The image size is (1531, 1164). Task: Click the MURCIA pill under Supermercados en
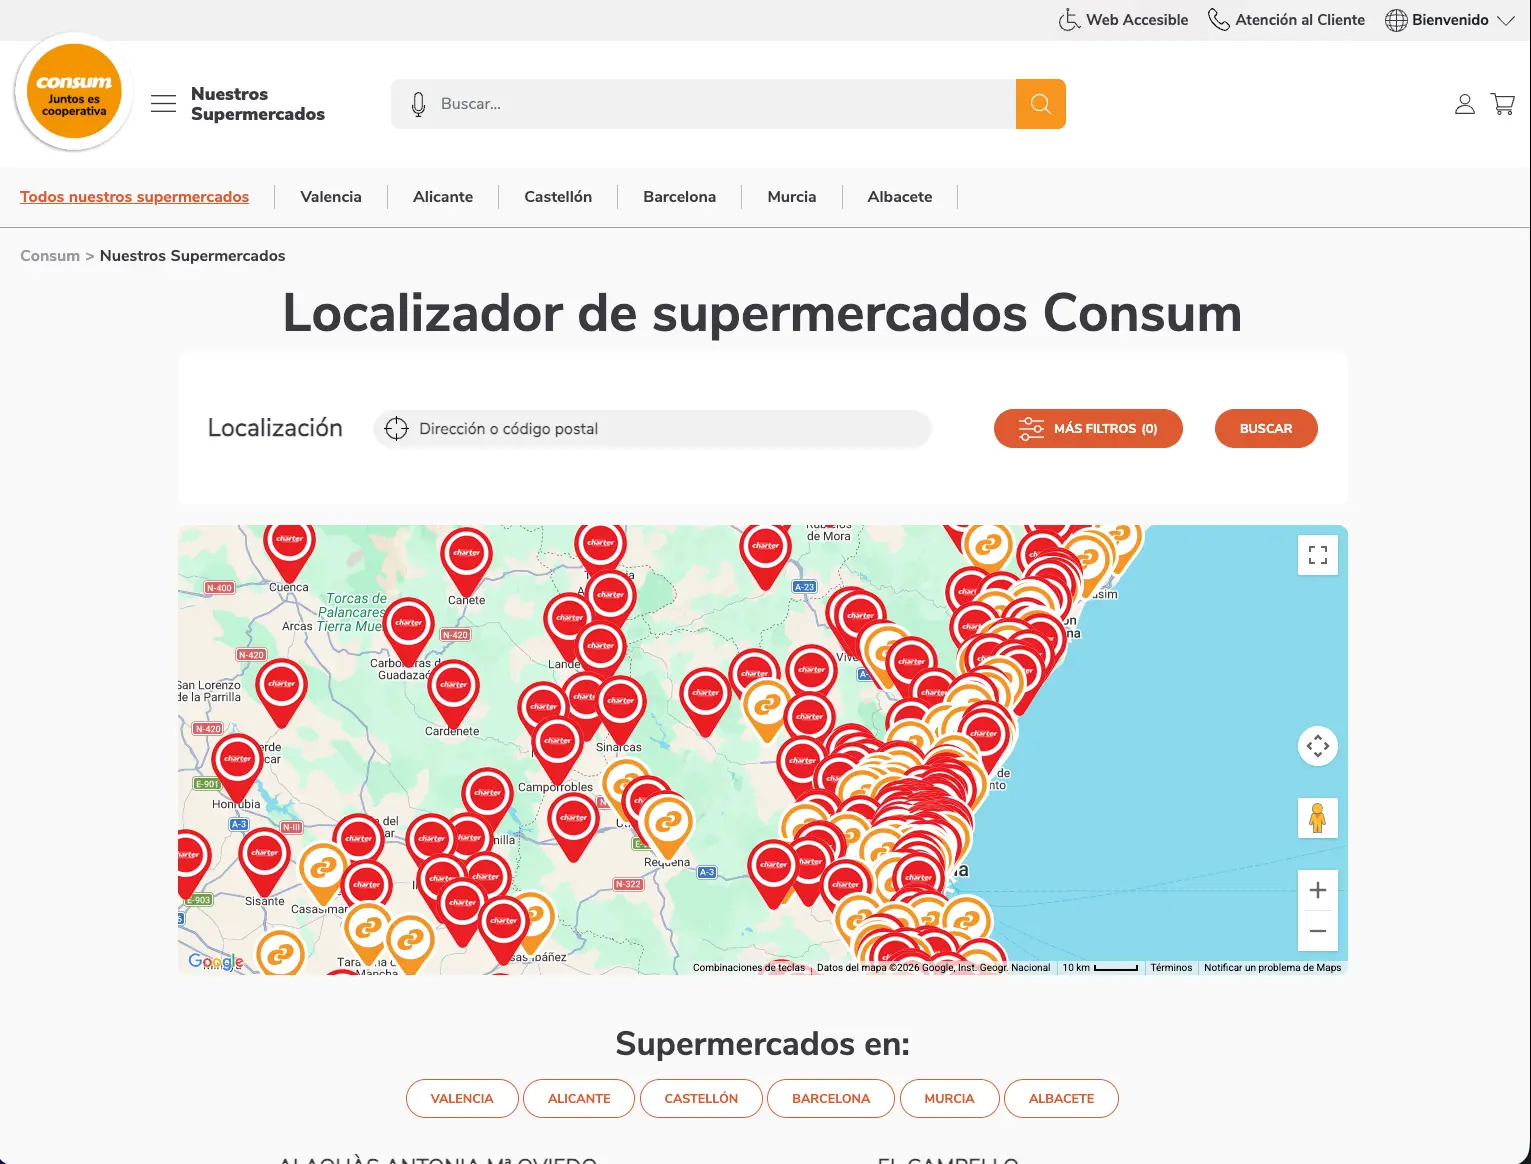(x=949, y=1098)
